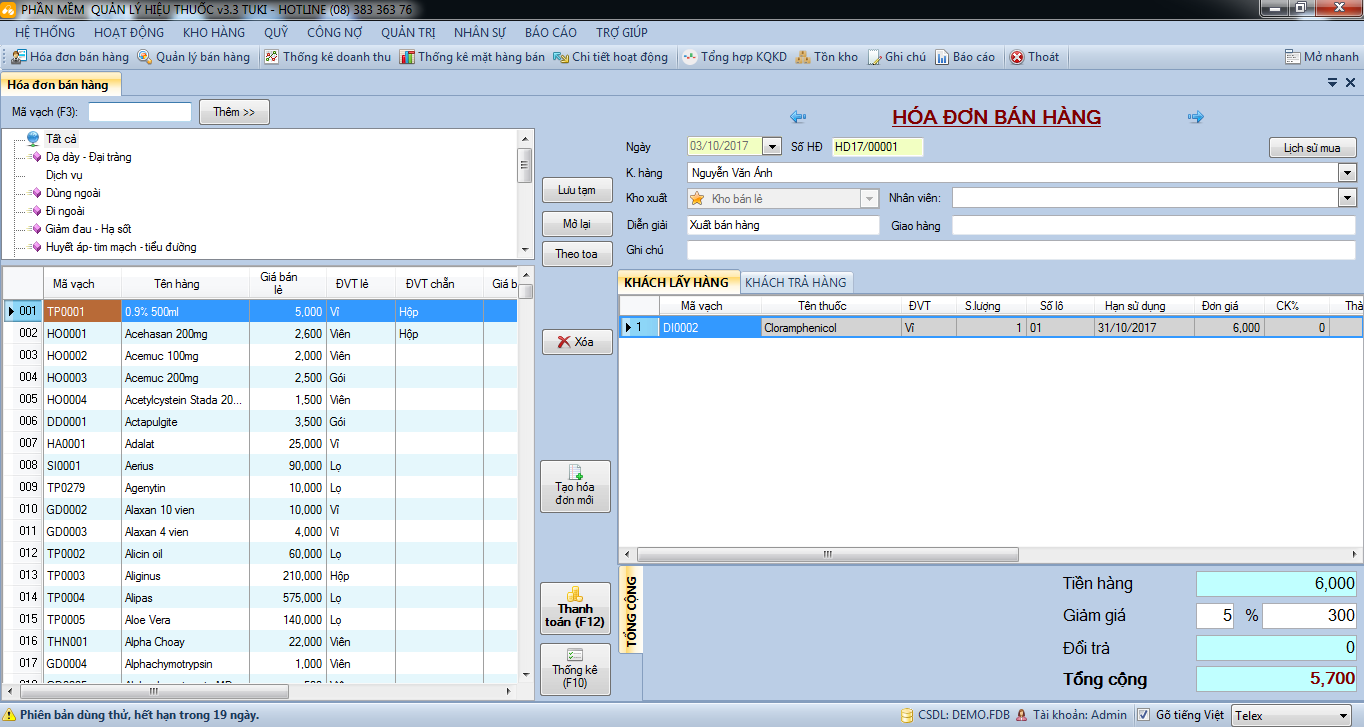Open Chi tiết hoạt động toolbar item
The image size is (1364, 727).
610,57
